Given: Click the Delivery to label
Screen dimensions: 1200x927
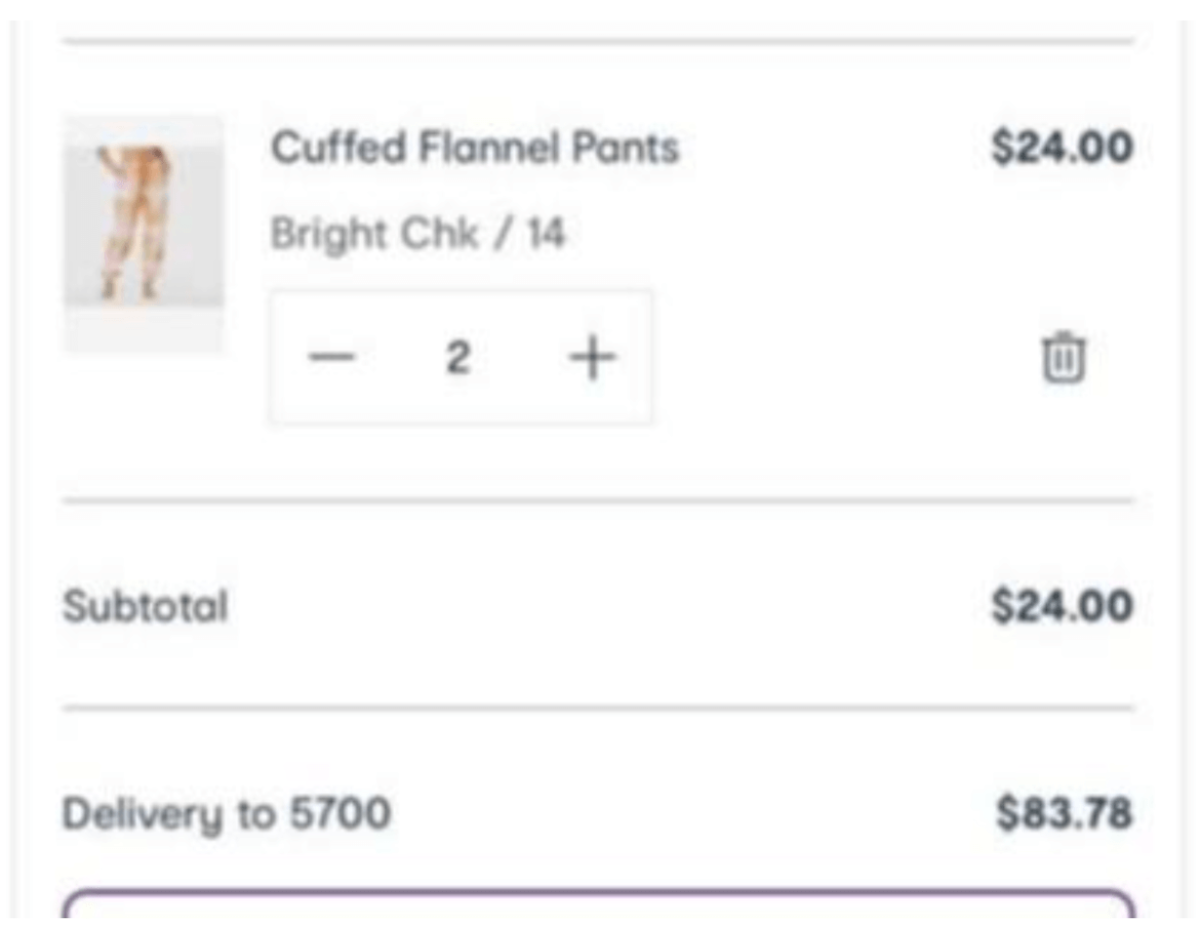Looking at the screenshot, I should (x=169, y=814).
